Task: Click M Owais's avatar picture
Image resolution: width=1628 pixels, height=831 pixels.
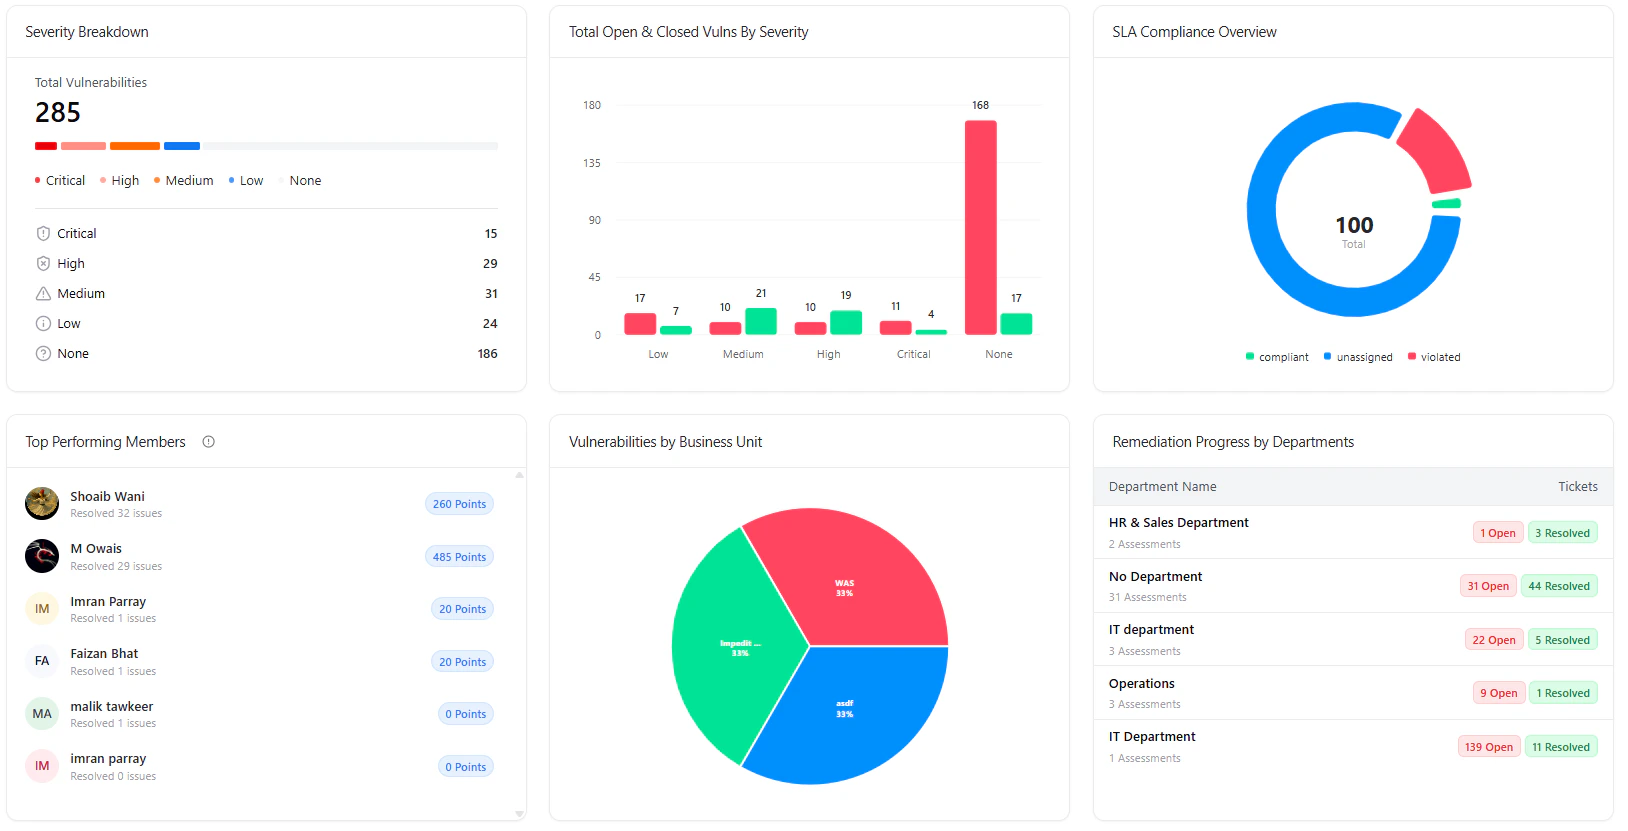Action: click(42, 556)
